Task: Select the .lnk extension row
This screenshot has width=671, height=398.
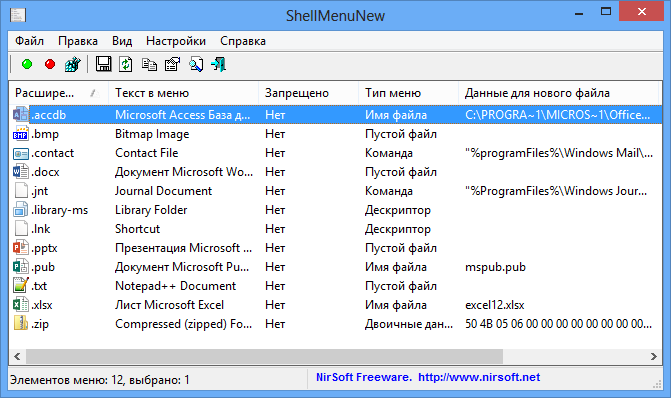Action: click(336, 229)
